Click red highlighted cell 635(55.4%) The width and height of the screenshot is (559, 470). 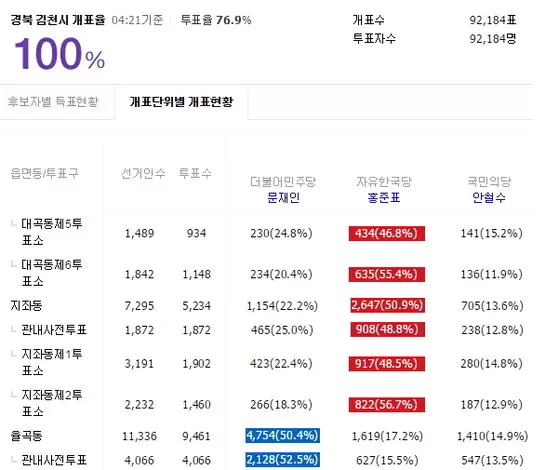coord(386,275)
